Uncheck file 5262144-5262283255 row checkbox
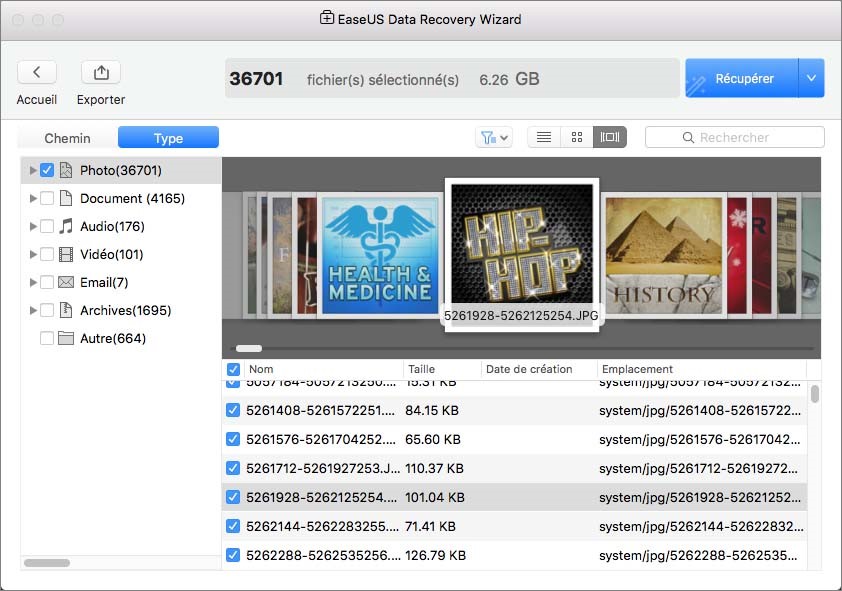Screen dimensions: 842x591 point(233,527)
